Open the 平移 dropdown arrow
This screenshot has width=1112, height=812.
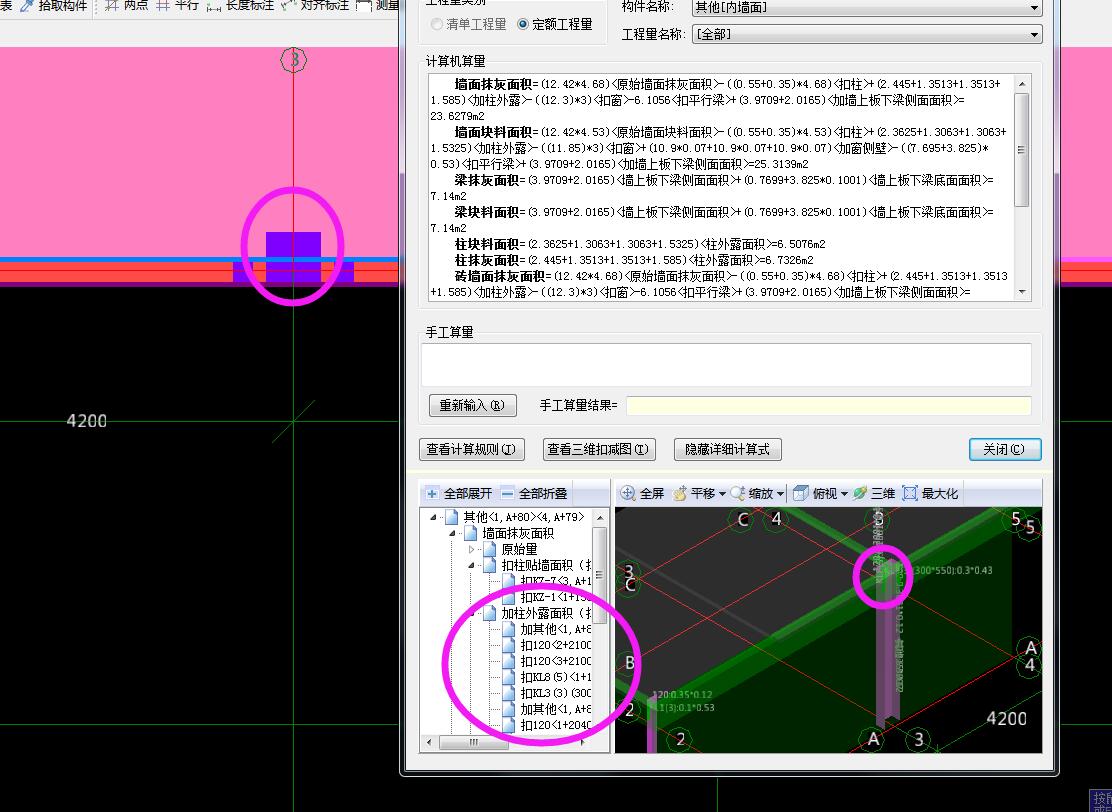point(722,494)
